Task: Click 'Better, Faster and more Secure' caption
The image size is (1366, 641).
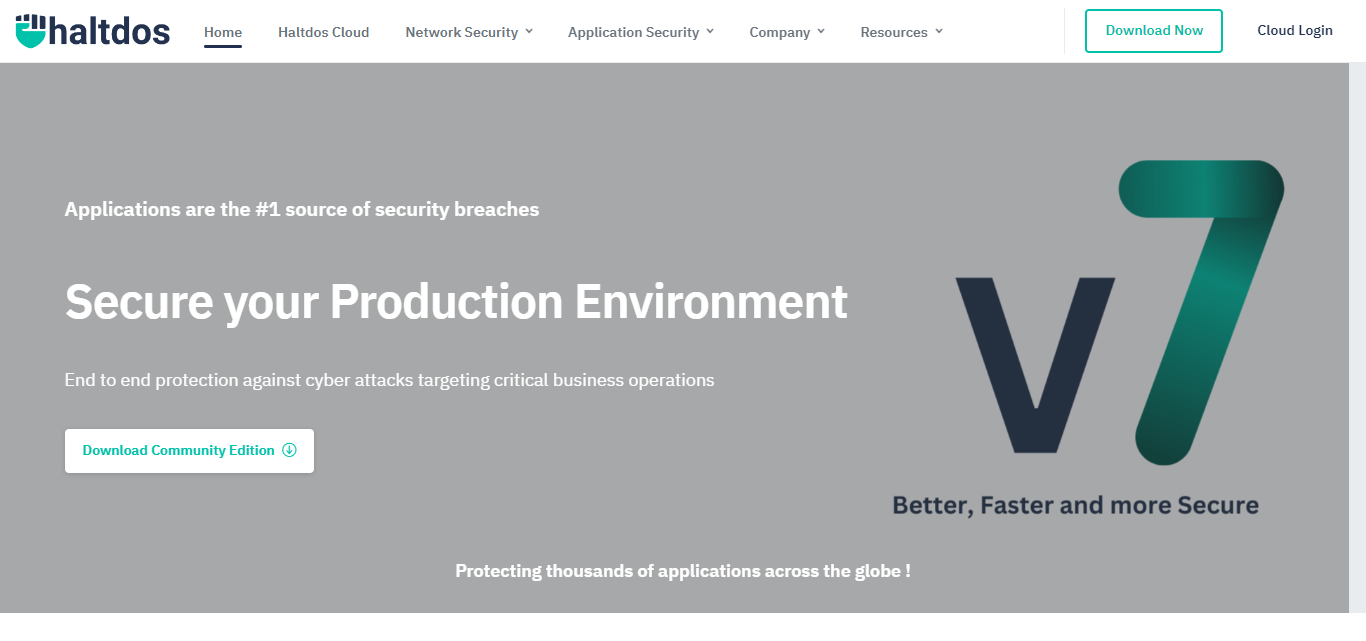Action: pyautogui.click(x=1075, y=505)
